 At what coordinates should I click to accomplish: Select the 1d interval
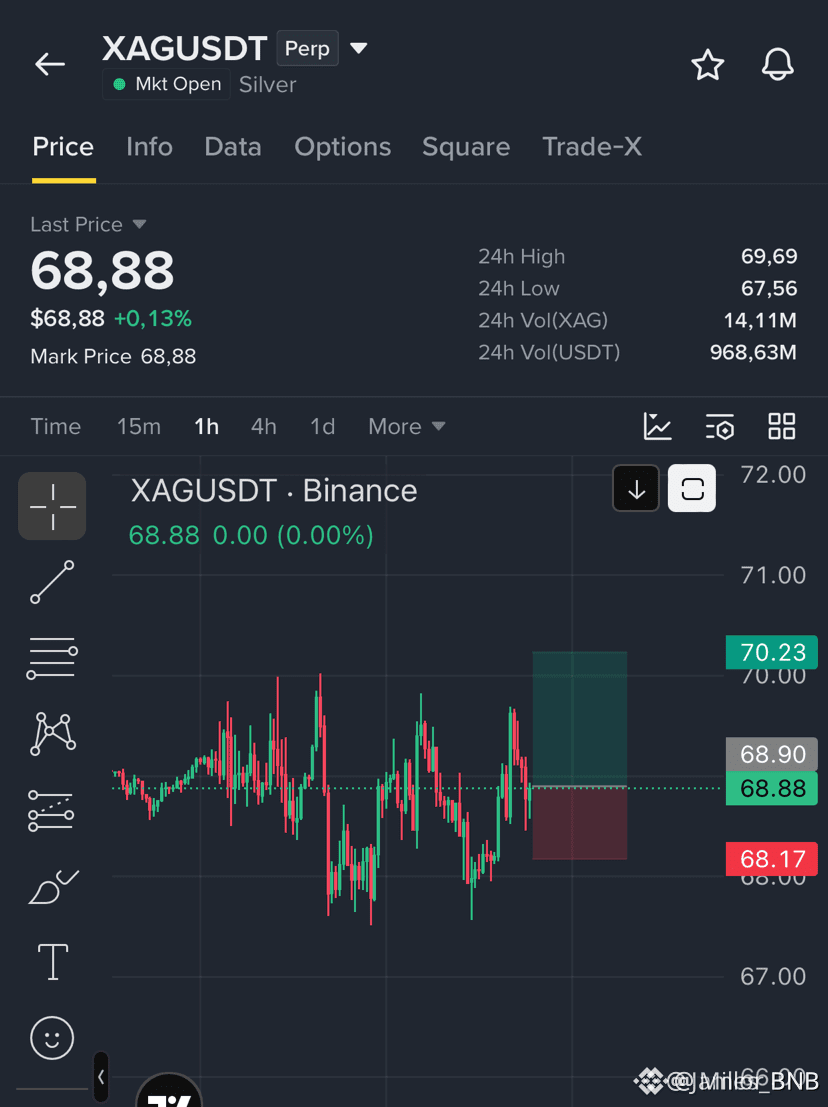323,426
